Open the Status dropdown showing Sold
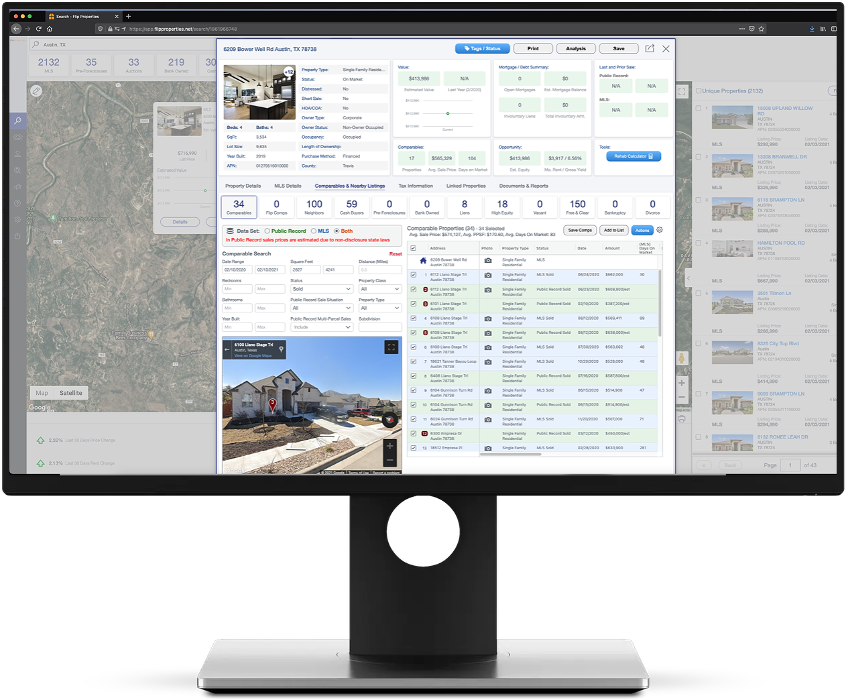Screen dimensions: 846x700 point(322,289)
